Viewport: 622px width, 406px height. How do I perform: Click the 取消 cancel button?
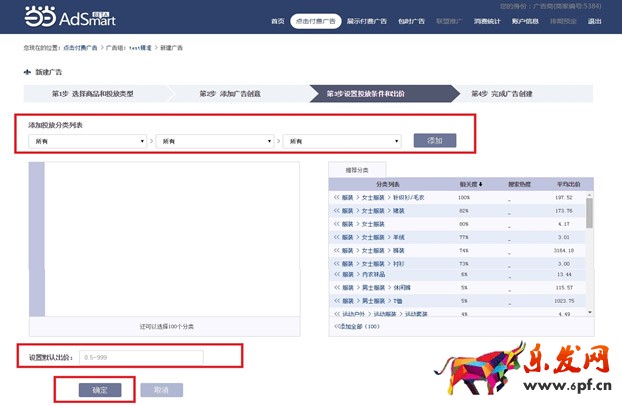point(161,389)
